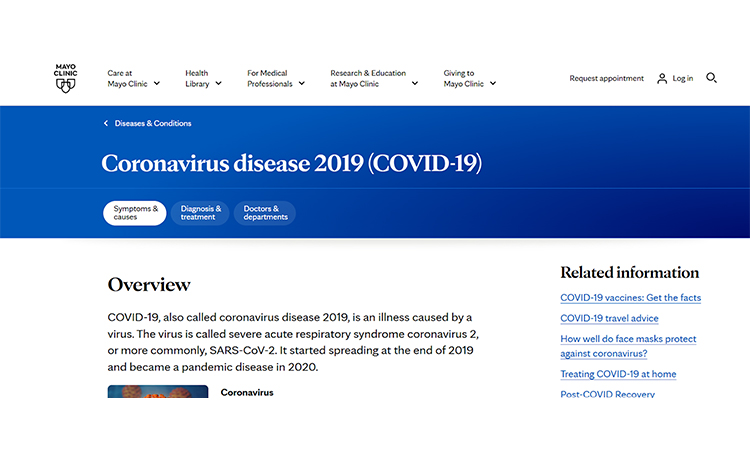Expand the Care at Mayo Clinic chevron
The height and width of the screenshot is (450, 750).
(x=156, y=84)
